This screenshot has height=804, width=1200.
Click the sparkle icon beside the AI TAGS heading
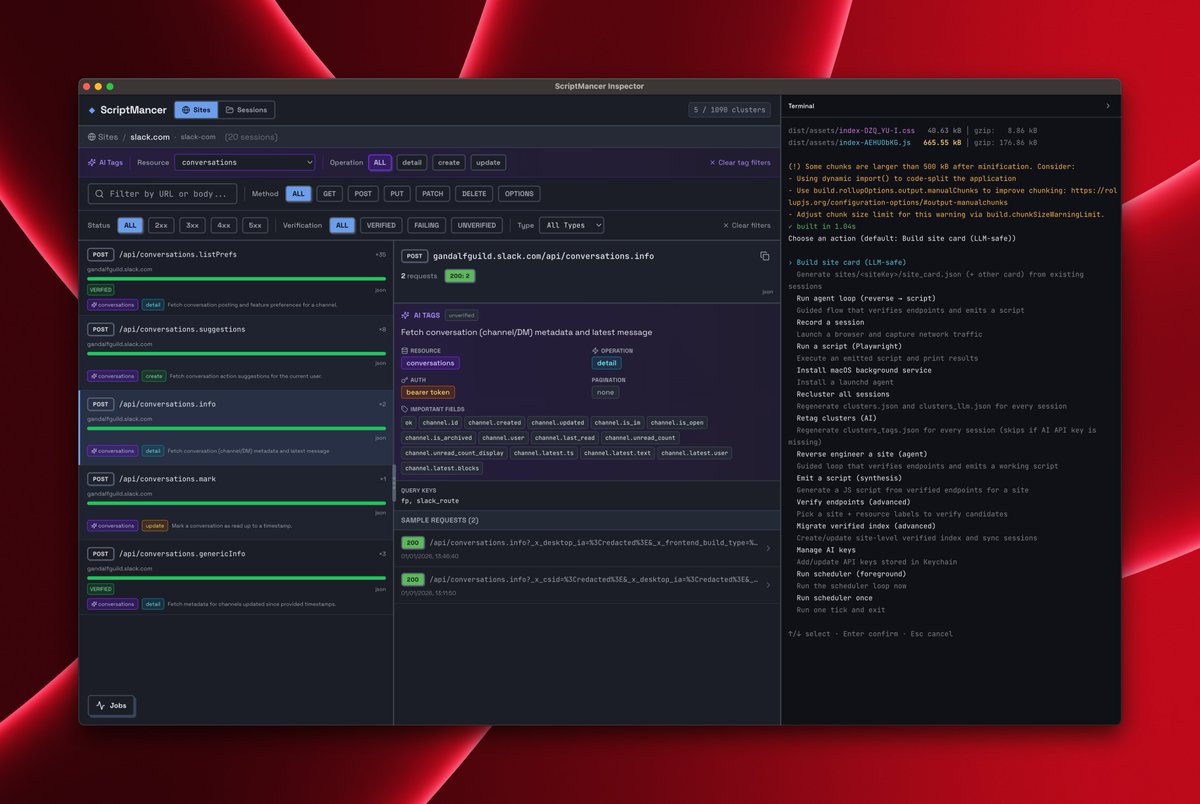pos(406,315)
